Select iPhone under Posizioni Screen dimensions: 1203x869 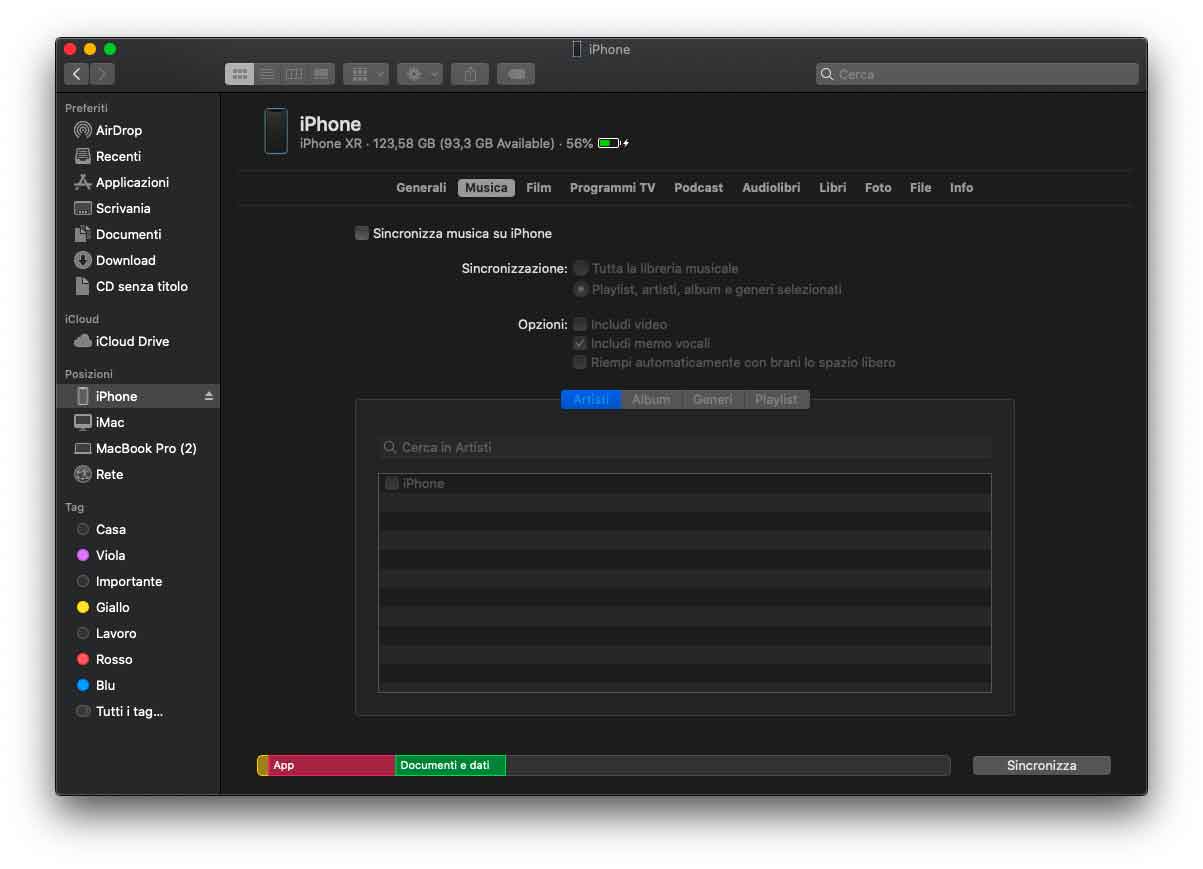tap(138, 396)
